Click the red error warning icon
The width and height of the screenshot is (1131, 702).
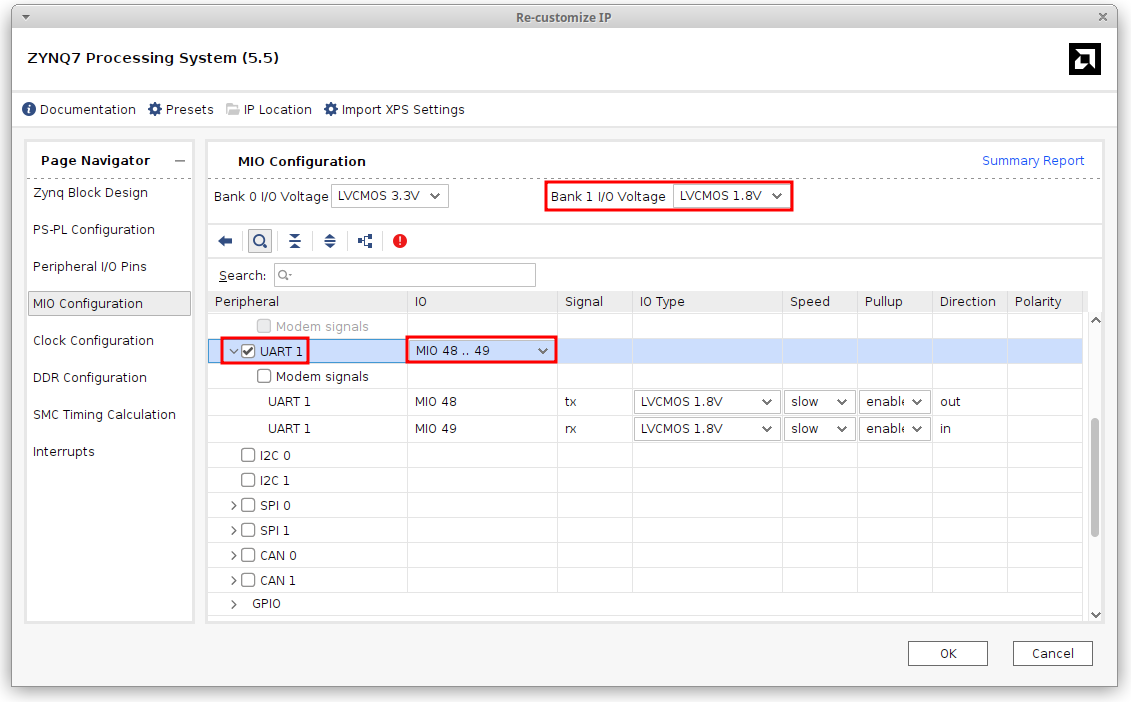point(400,241)
